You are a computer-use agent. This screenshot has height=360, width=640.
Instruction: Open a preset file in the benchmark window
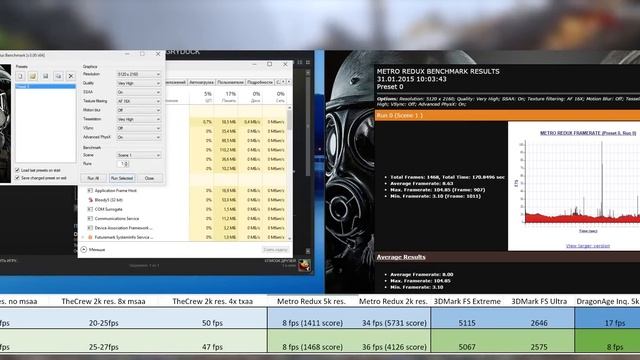(33, 76)
